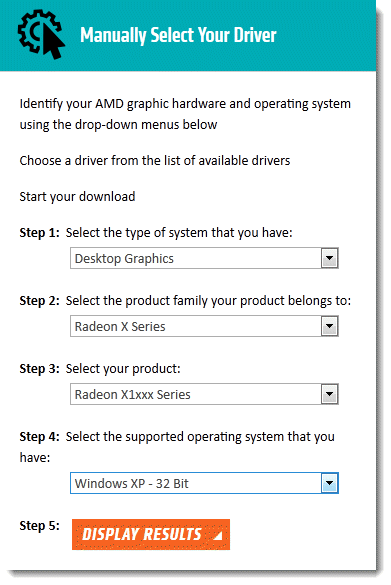Click the Step 1 system type label
391x585 pixels.
[156, 233]
